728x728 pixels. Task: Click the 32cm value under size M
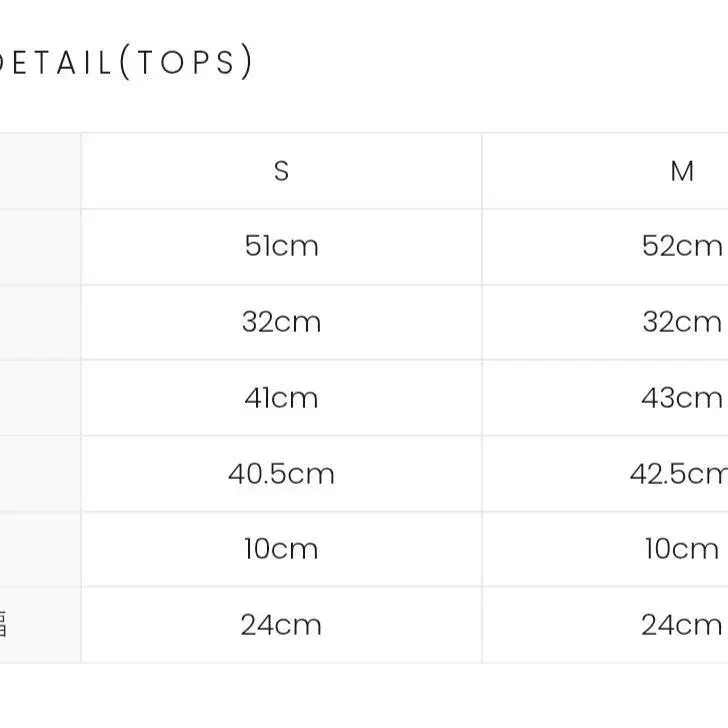[682, 322]
